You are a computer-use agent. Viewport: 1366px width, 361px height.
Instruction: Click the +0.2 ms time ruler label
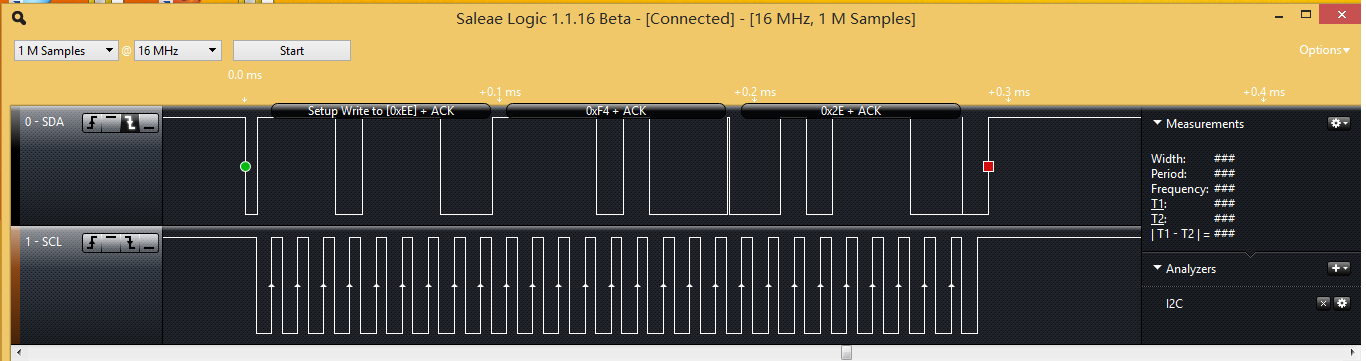pyautogui.click(x=755, y=92)
